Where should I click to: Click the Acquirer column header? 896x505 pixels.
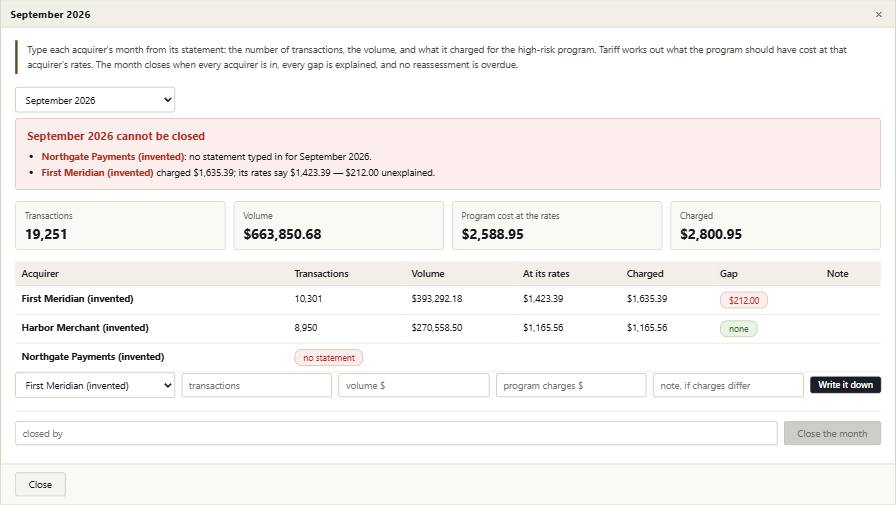[40, 274]
